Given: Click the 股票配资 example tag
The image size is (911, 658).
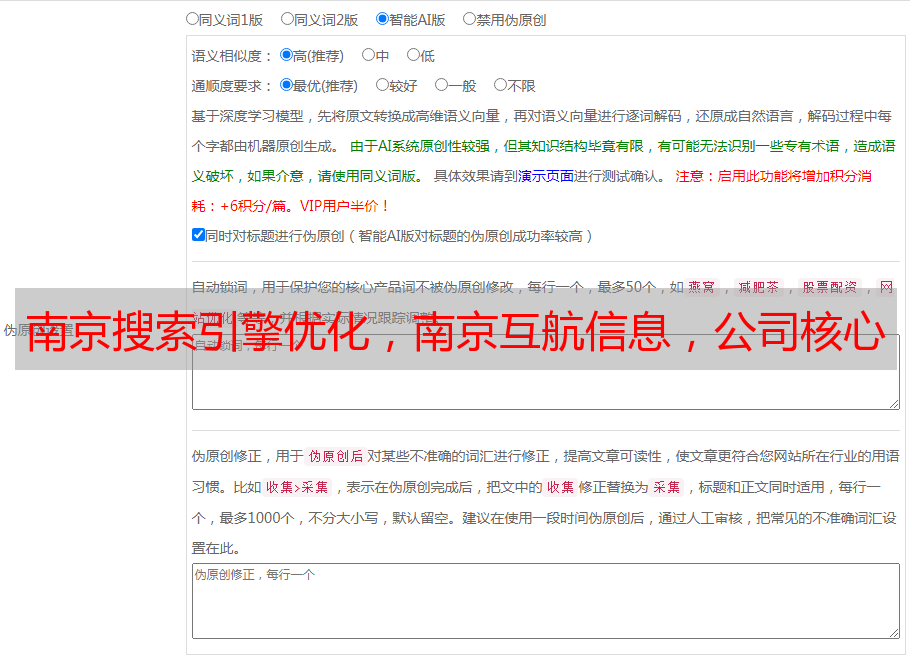Looking at the screenshot, I should pyautogui.click(x=830, y=287).
